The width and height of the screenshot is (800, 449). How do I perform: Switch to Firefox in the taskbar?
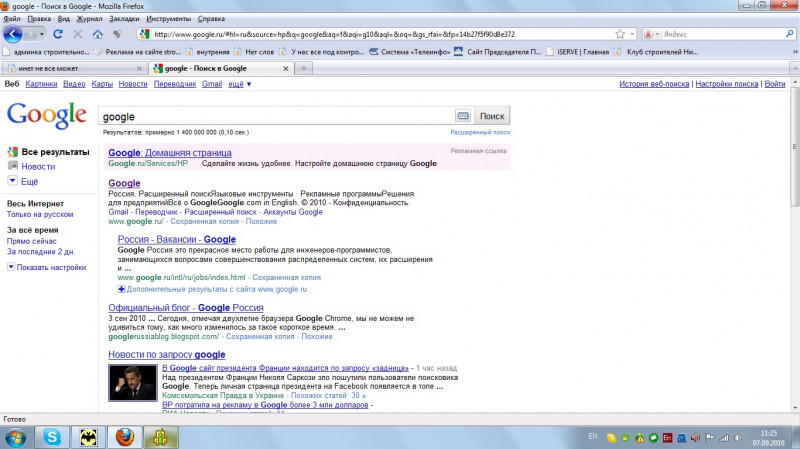[124, 437]
